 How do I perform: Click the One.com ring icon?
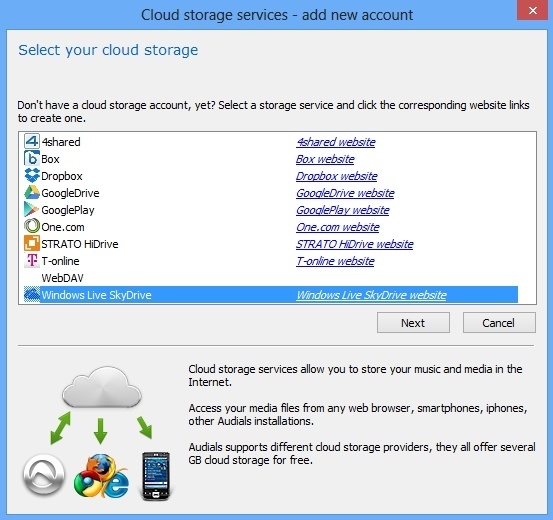tap(32, 226)
